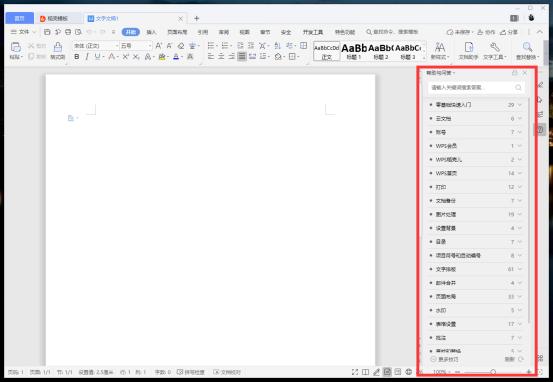Image resolution: width=553 pixels, height=382 pixels.
Task: Click the Bold formatting icon
Action: [x=77, y=56]
